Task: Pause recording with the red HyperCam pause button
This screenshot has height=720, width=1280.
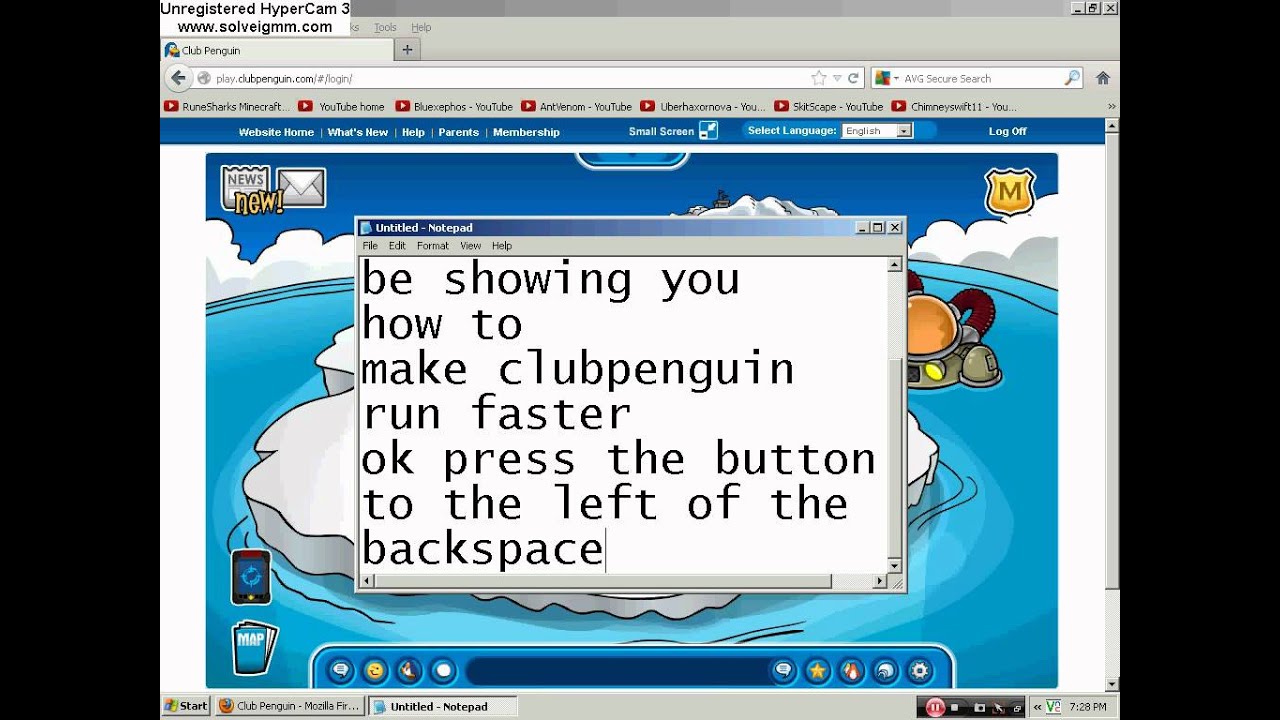Action: (x=935, y=707)
